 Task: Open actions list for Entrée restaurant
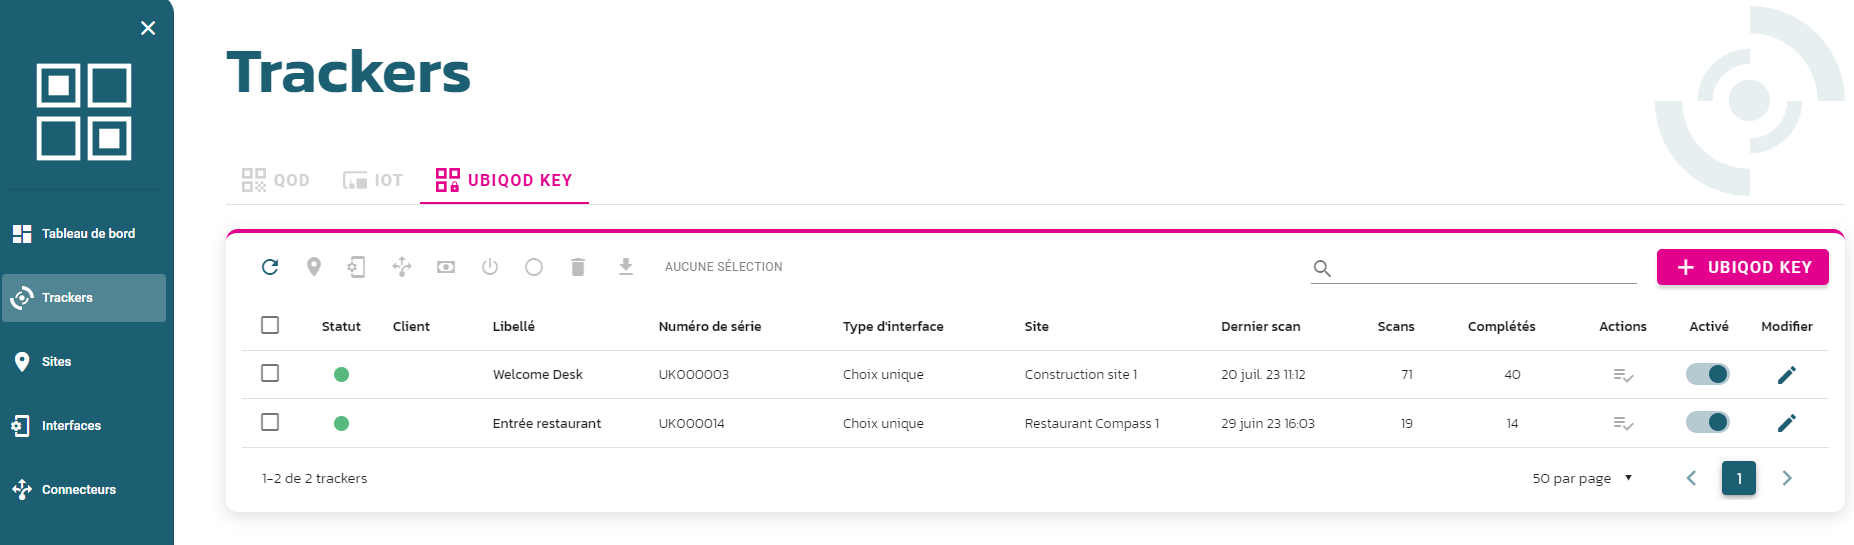1623,424
